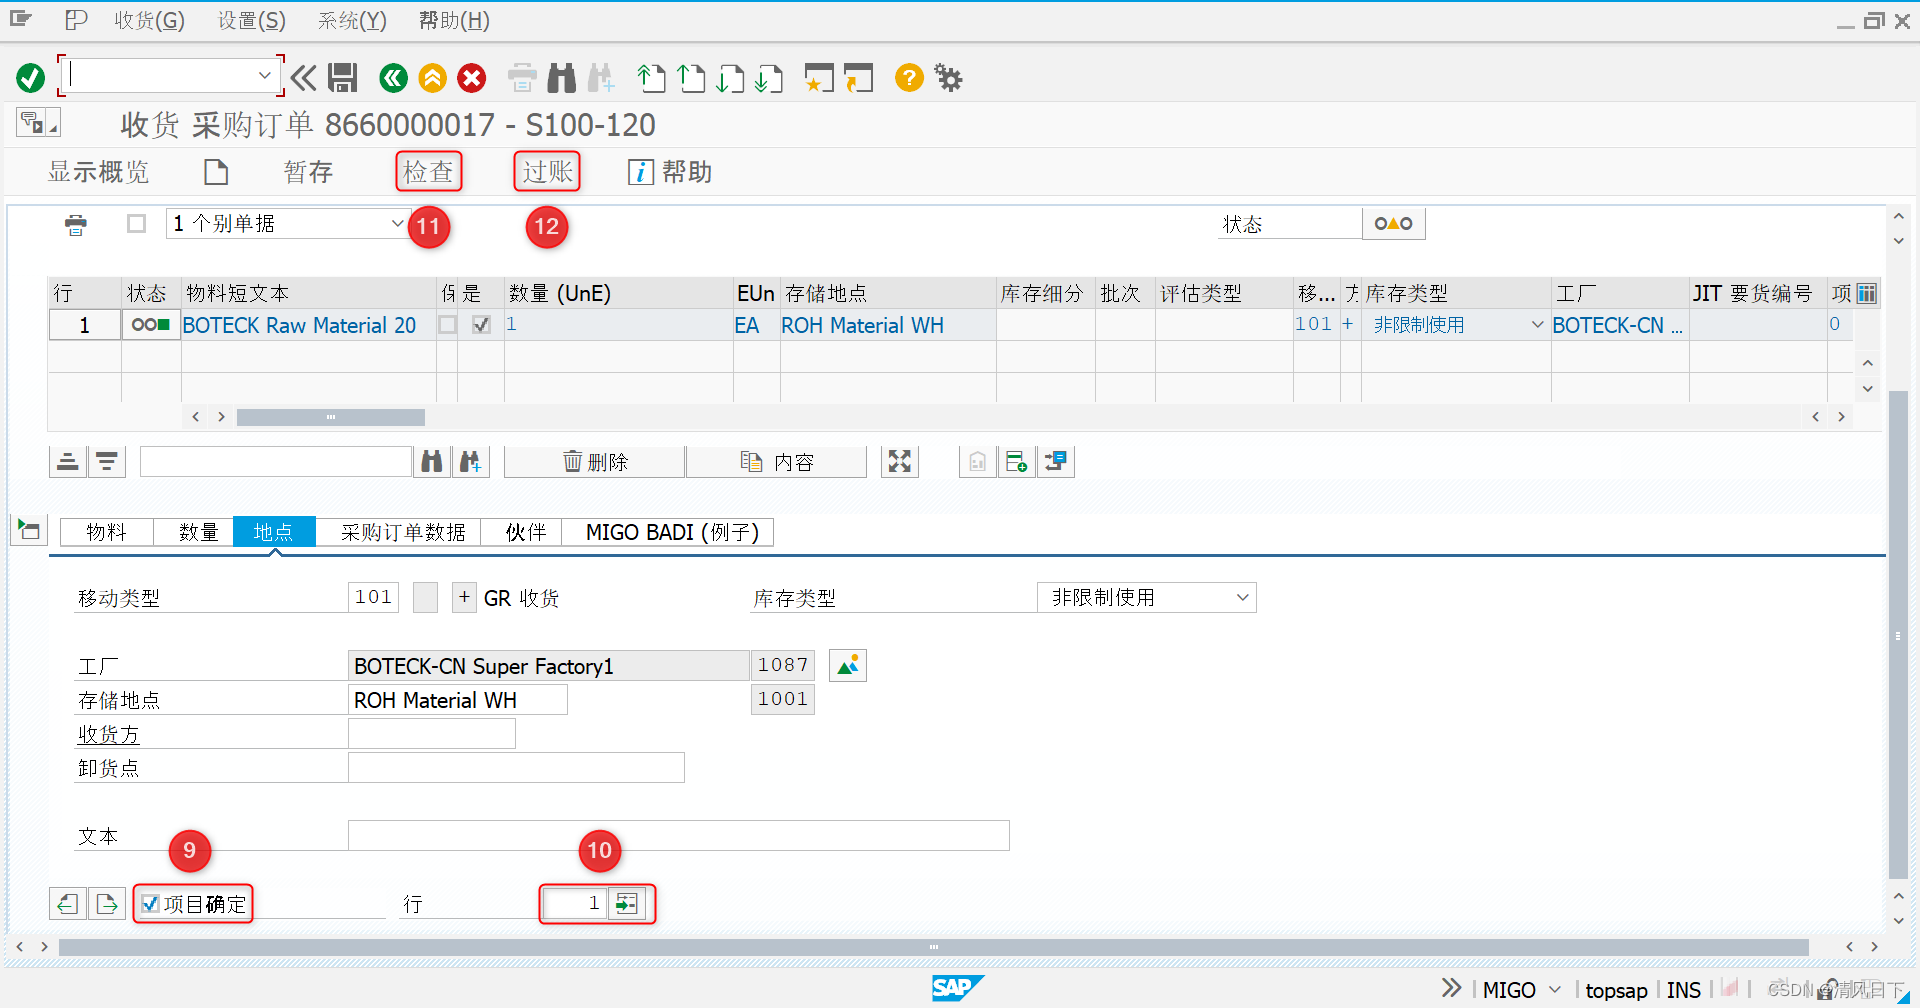Click the green Back arrow icon
The width and height of the screenshot is (1920, 1008).
[393, 77]
